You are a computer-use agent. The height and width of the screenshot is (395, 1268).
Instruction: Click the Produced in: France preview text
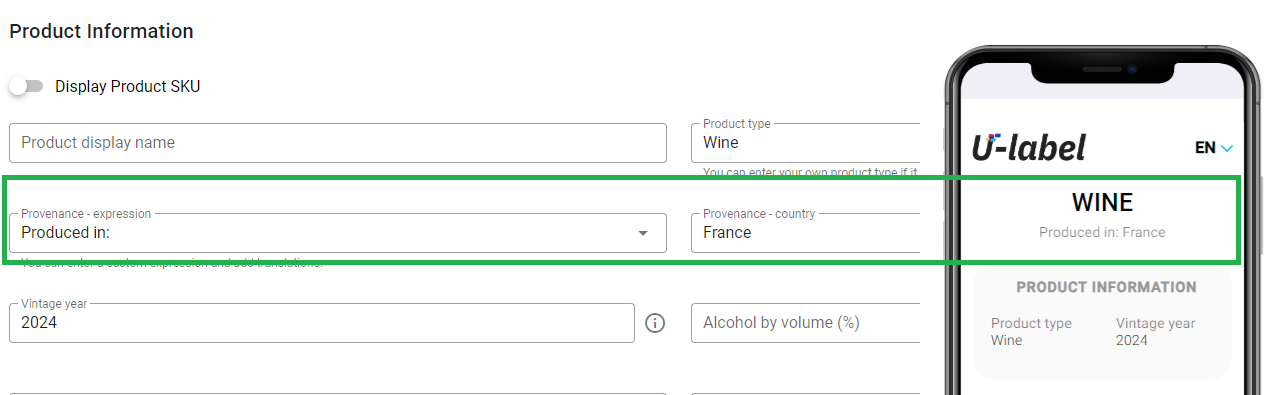[1102, 232]
